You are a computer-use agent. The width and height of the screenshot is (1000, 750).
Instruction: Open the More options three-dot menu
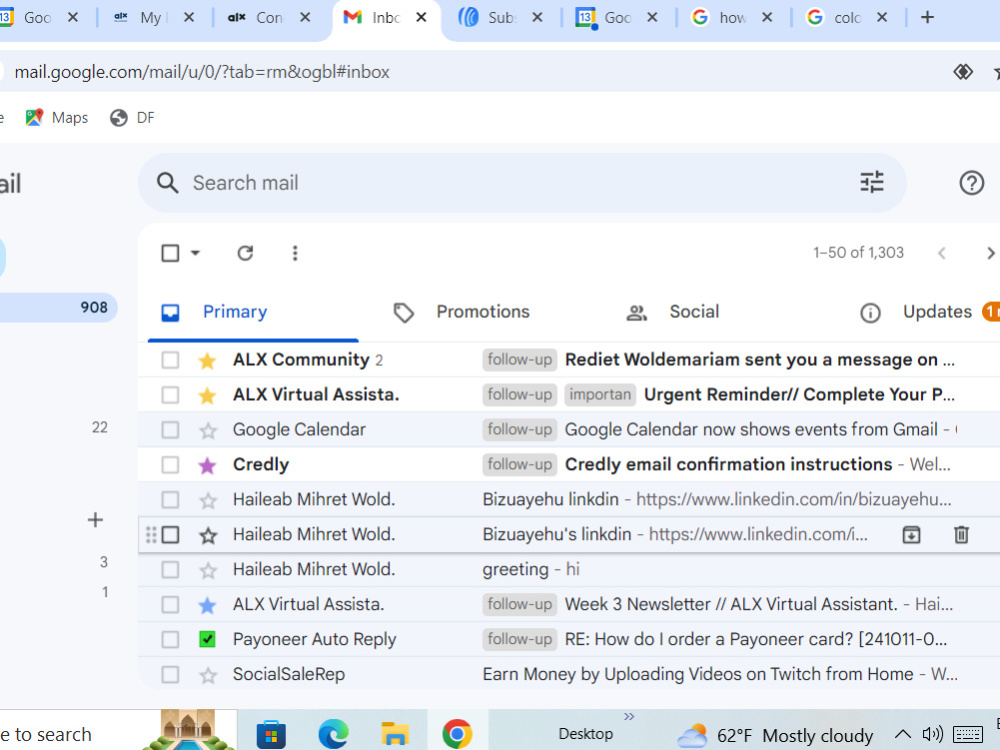point(295,253)
